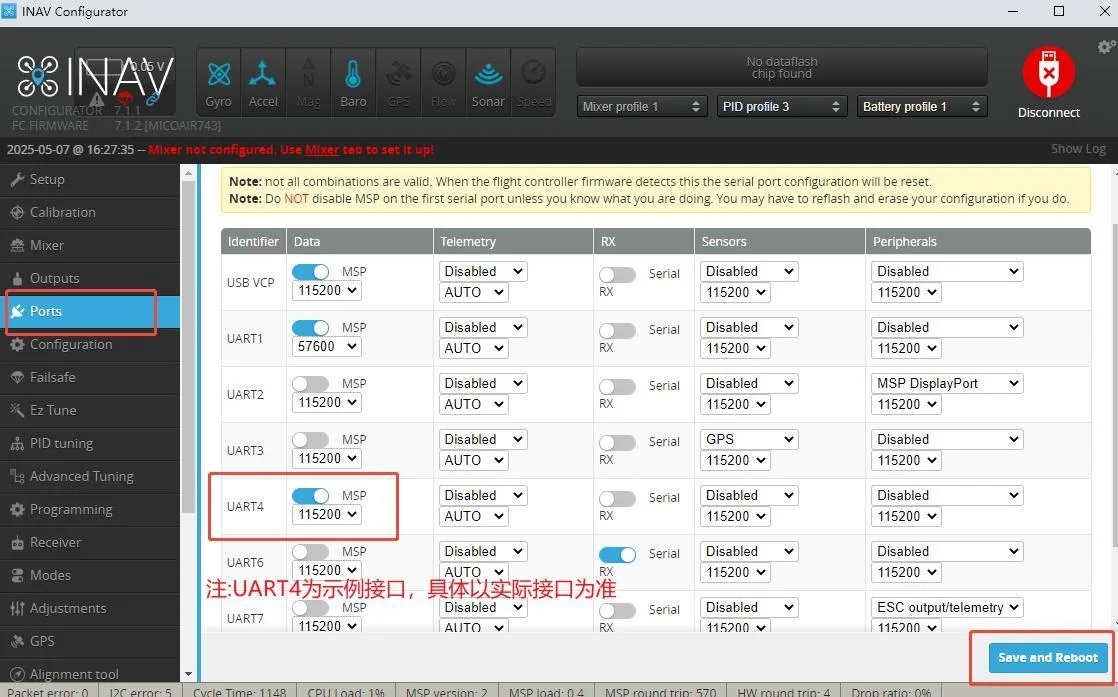Follow the Mixer link in warning message
The image size is (1118, 697).
[322, 150]
